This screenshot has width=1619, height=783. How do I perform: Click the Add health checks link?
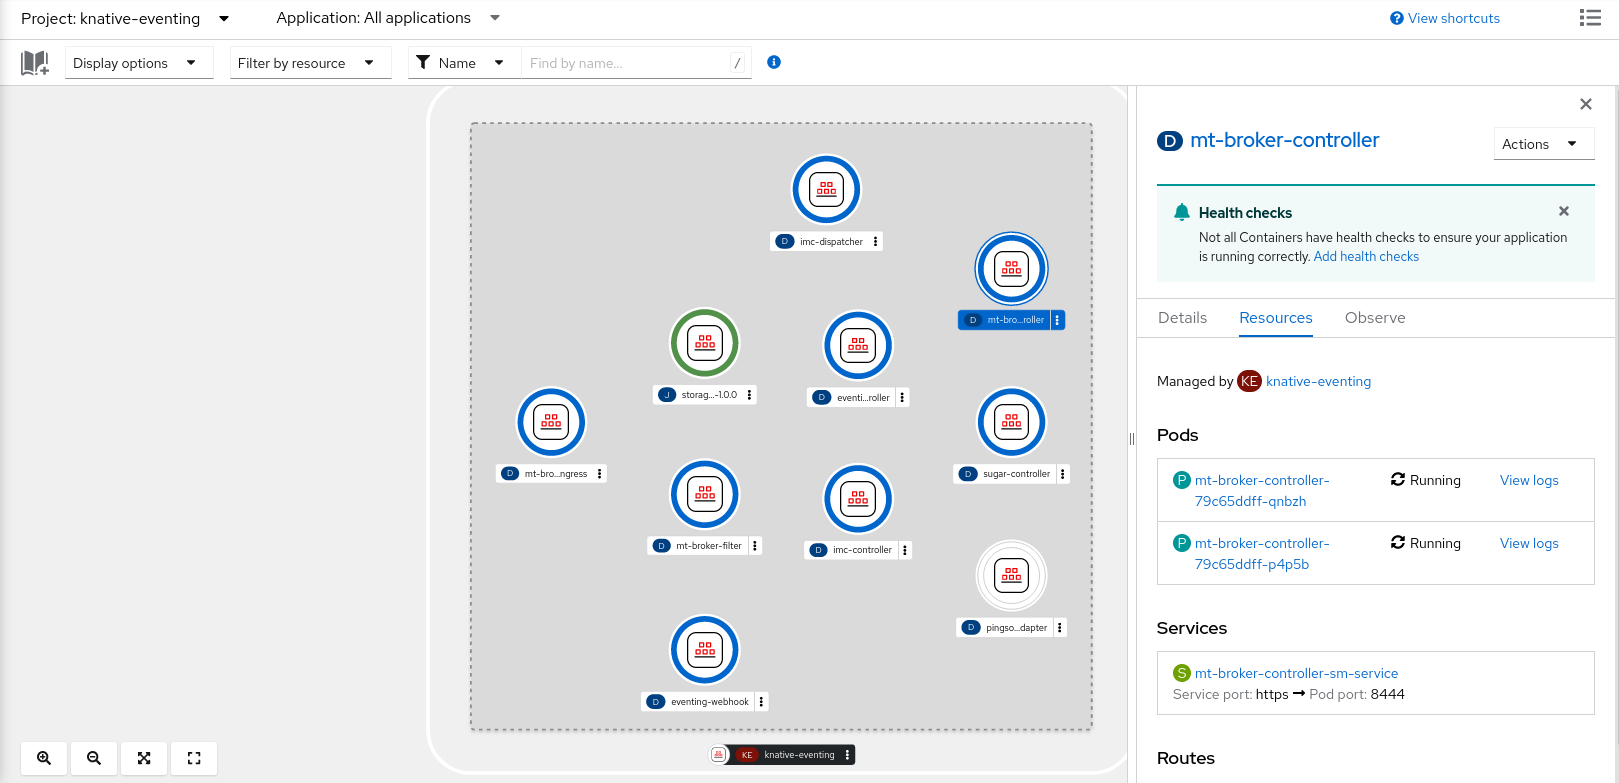1366,257
